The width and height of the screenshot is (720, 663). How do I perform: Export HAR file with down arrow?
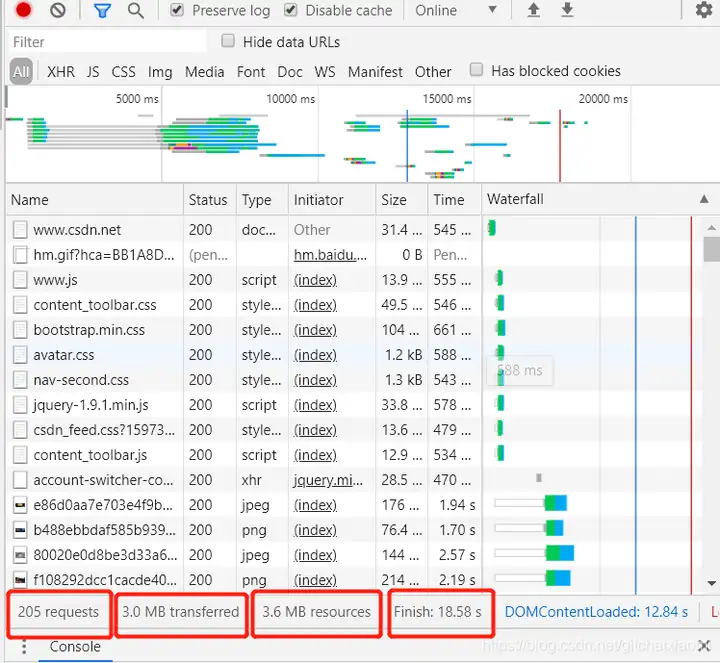pyautogui.click(x=567, y=10)
